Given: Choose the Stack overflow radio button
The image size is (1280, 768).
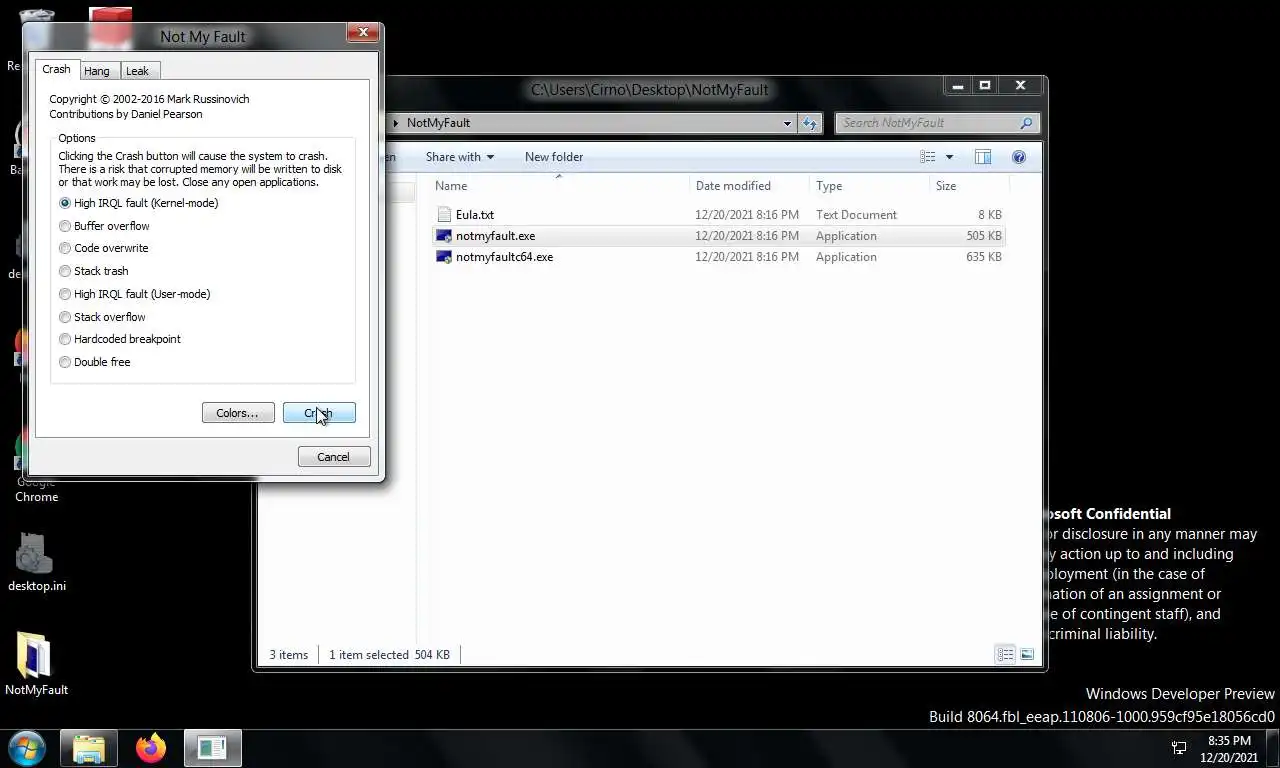Looking at the screenshot, I should [65, 317].
